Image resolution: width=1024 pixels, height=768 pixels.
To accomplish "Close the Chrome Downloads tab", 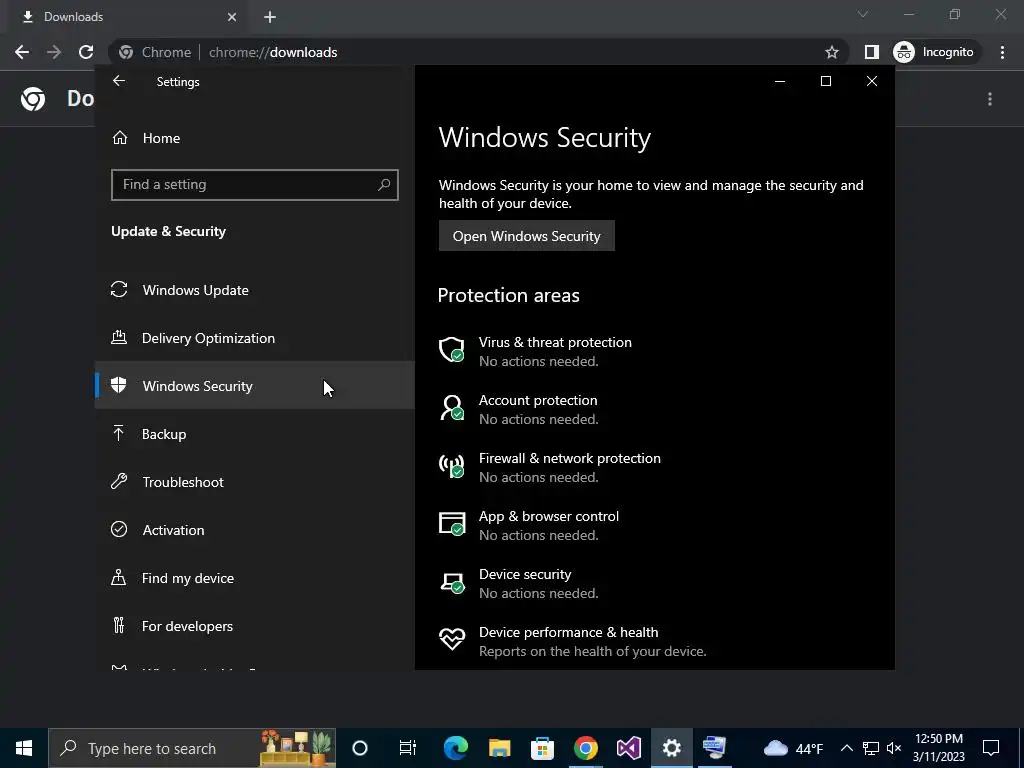I will click(x=232, y=17).
